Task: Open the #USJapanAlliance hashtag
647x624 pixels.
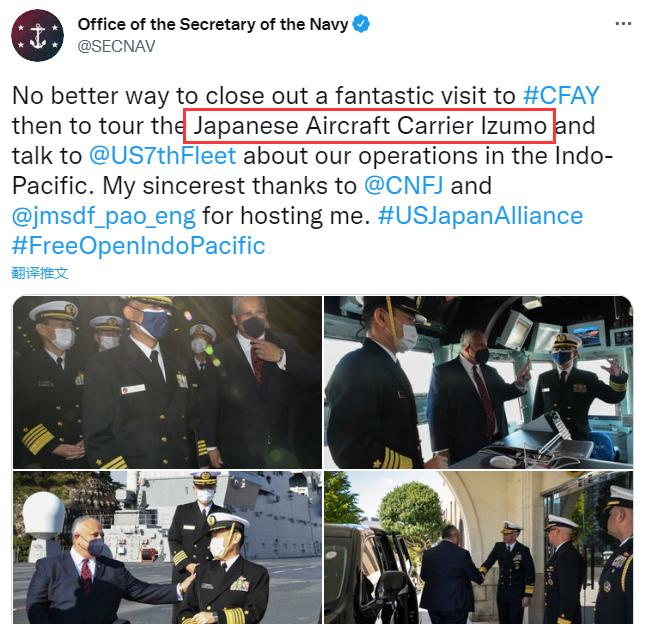Action: pos(480,216)
